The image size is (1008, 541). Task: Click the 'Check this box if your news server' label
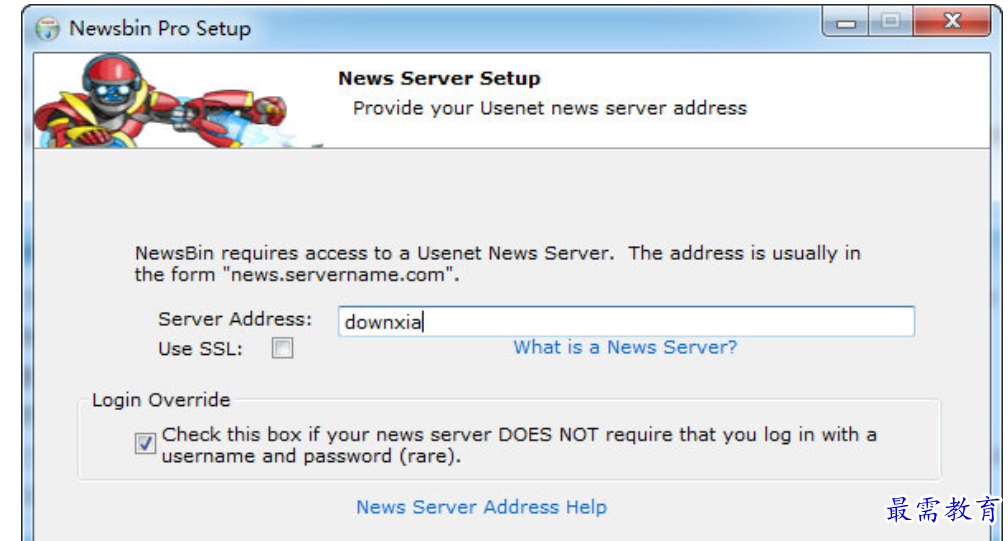[519, 445]
